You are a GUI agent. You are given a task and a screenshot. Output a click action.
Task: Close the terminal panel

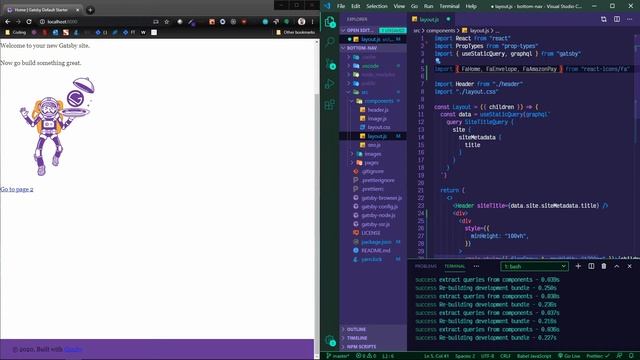630,266
